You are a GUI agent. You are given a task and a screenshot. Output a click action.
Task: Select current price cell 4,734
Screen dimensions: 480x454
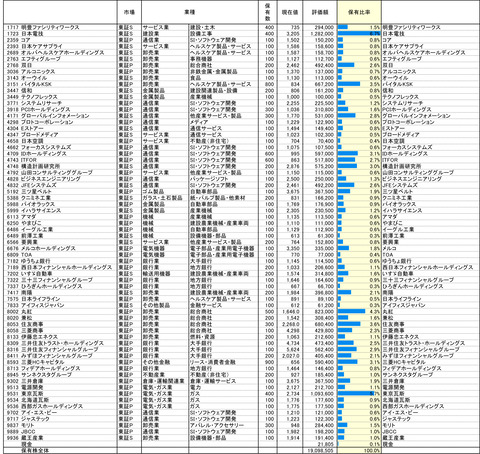[x=289, y=343]
